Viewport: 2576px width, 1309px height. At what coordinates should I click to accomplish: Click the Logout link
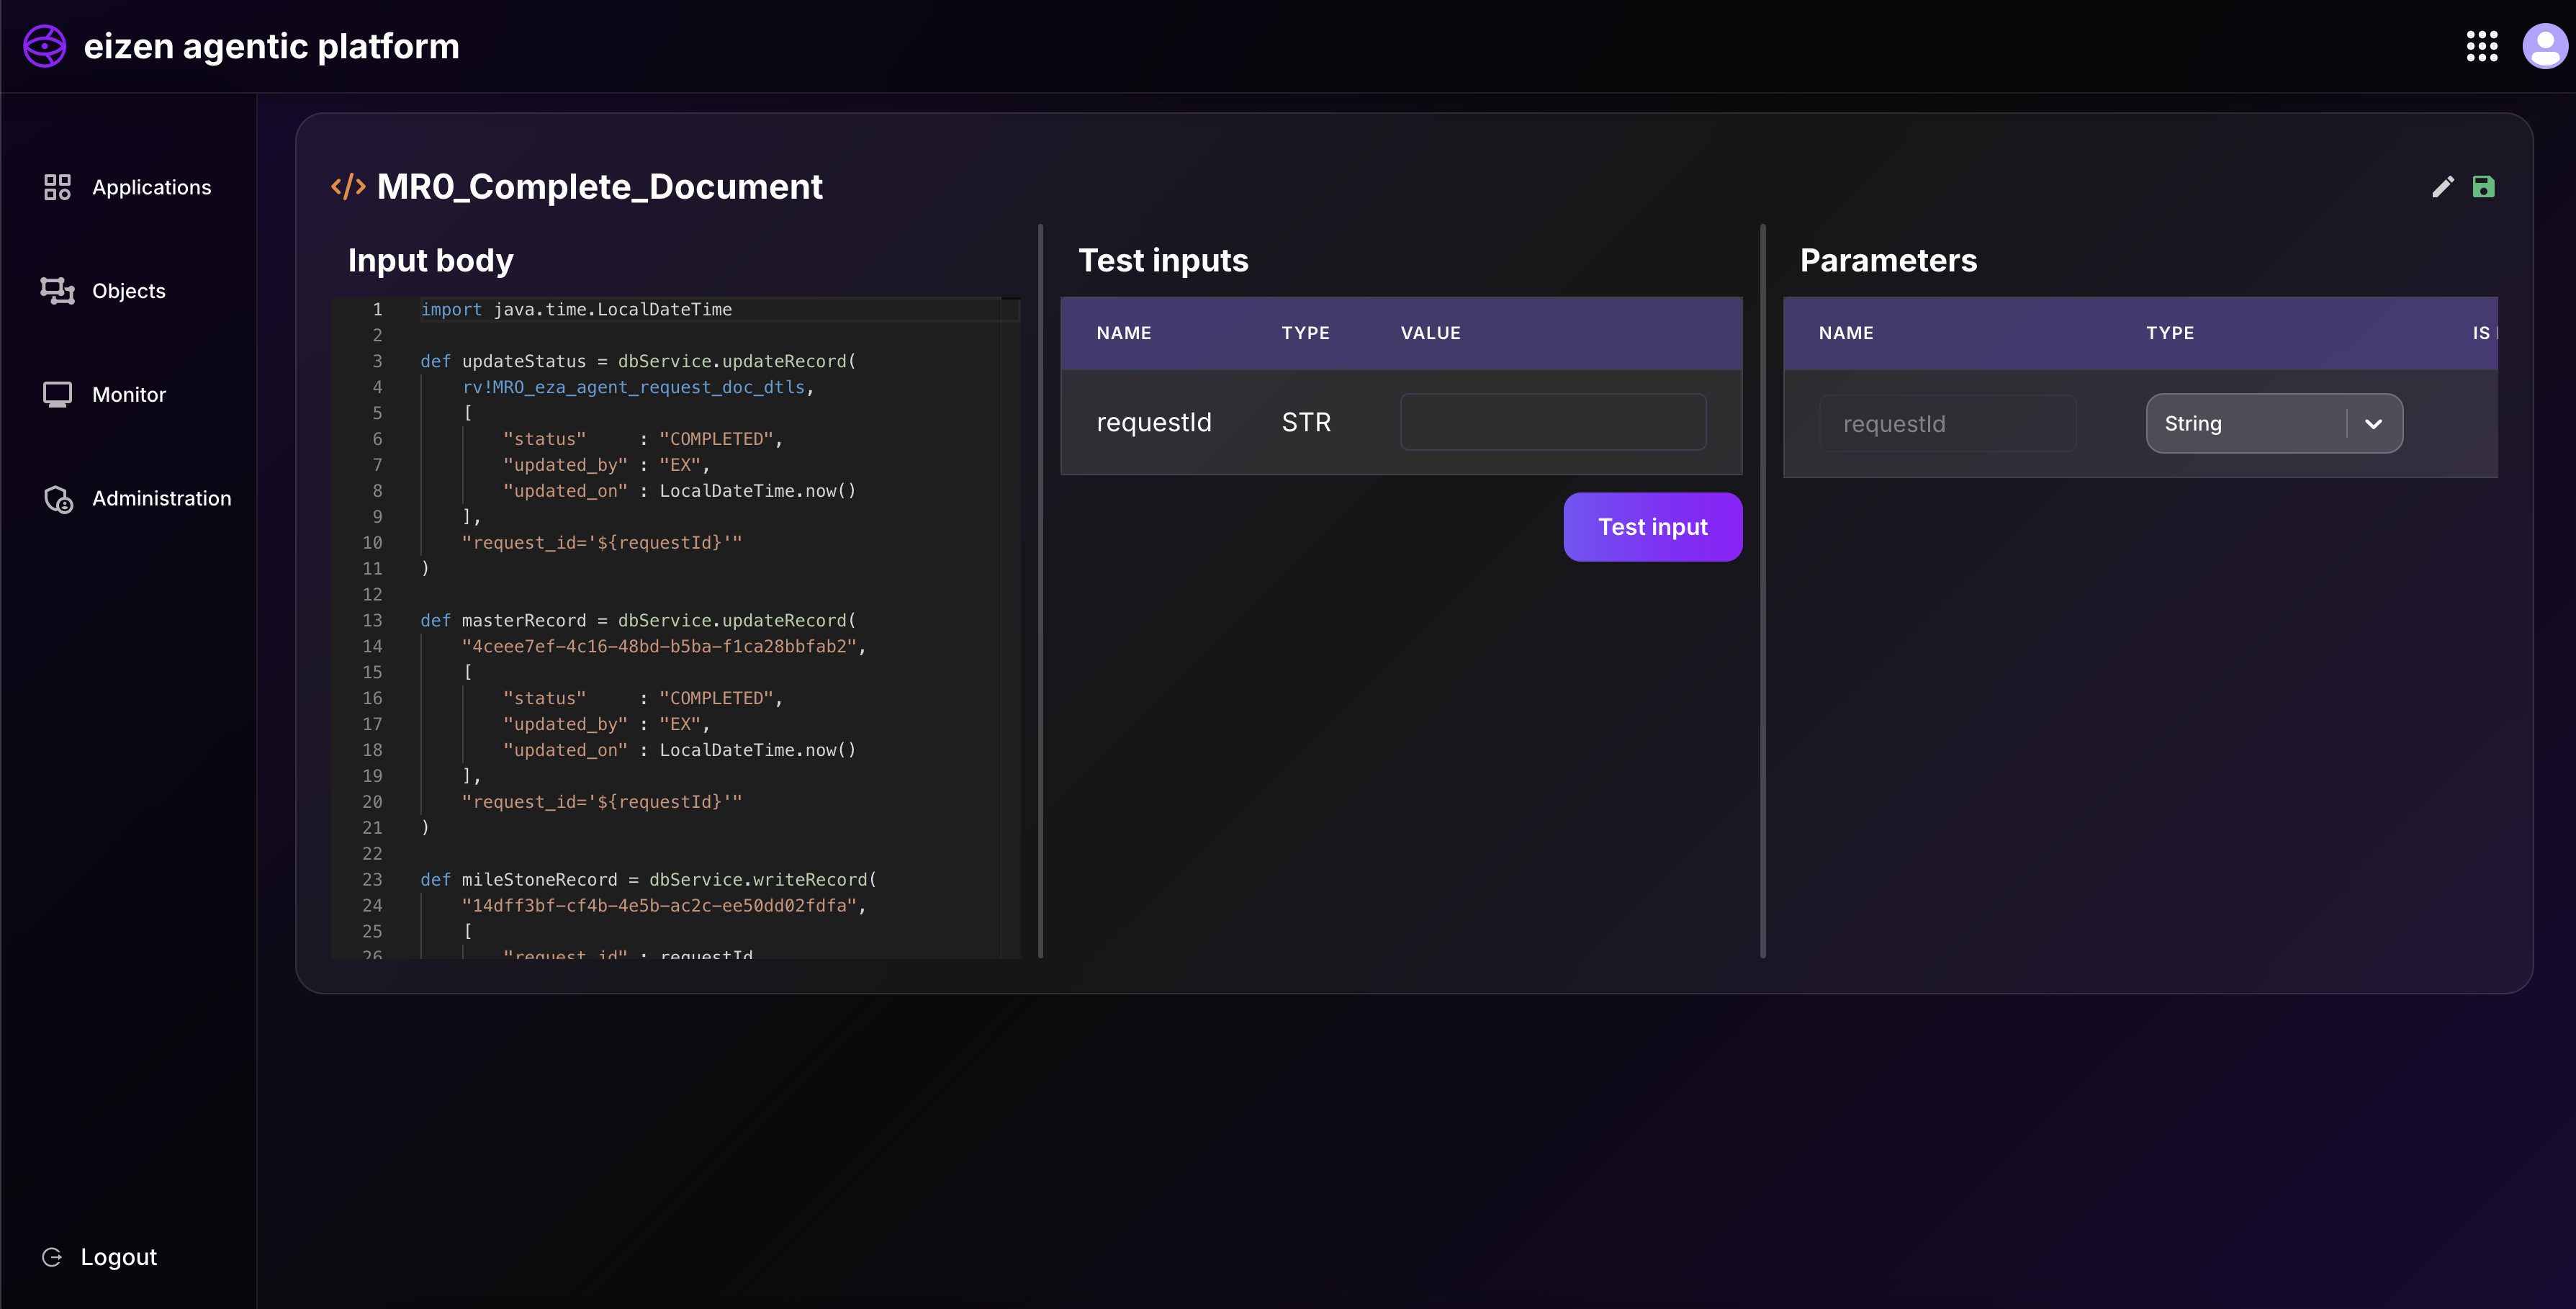tap(118, 1257)
